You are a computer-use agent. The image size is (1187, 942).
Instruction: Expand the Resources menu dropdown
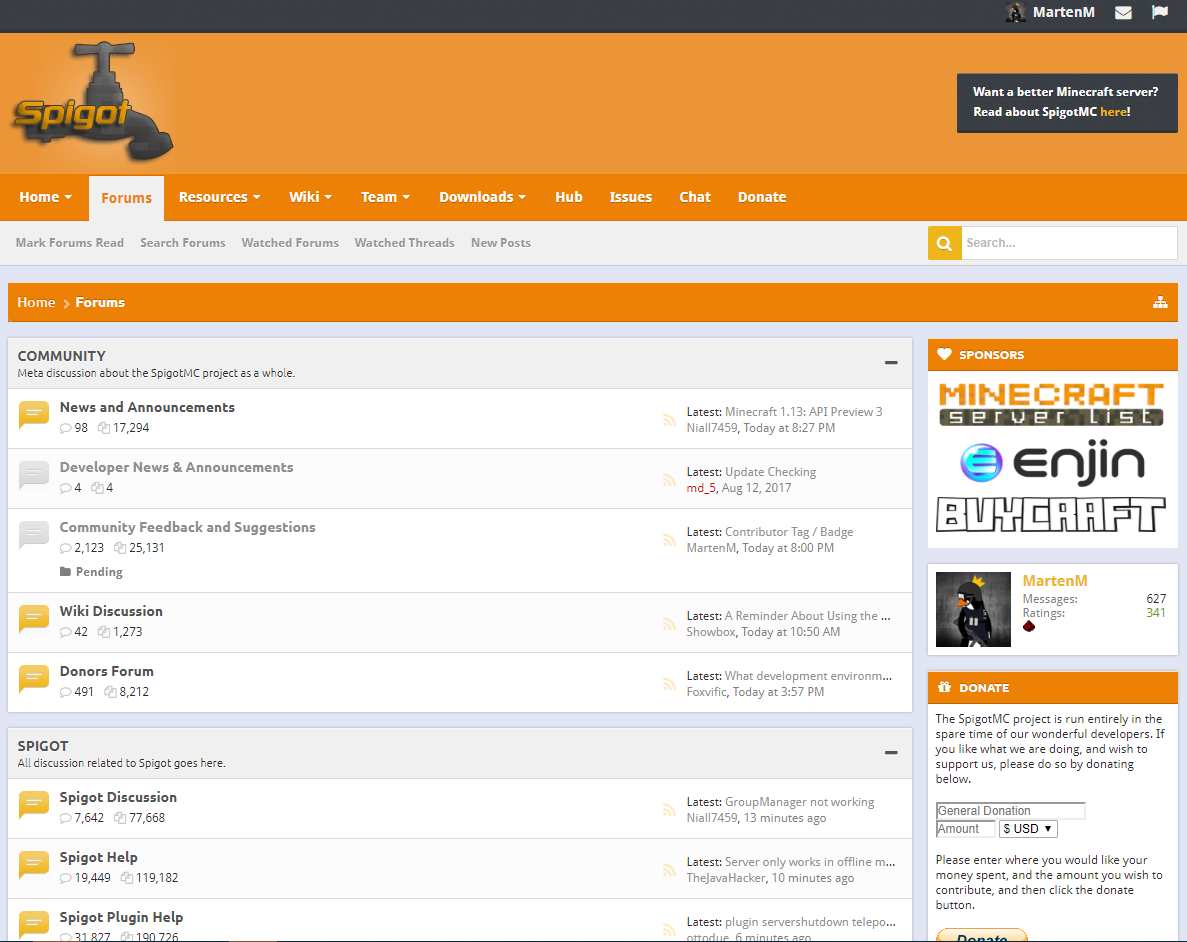click(x=219, y=197)
